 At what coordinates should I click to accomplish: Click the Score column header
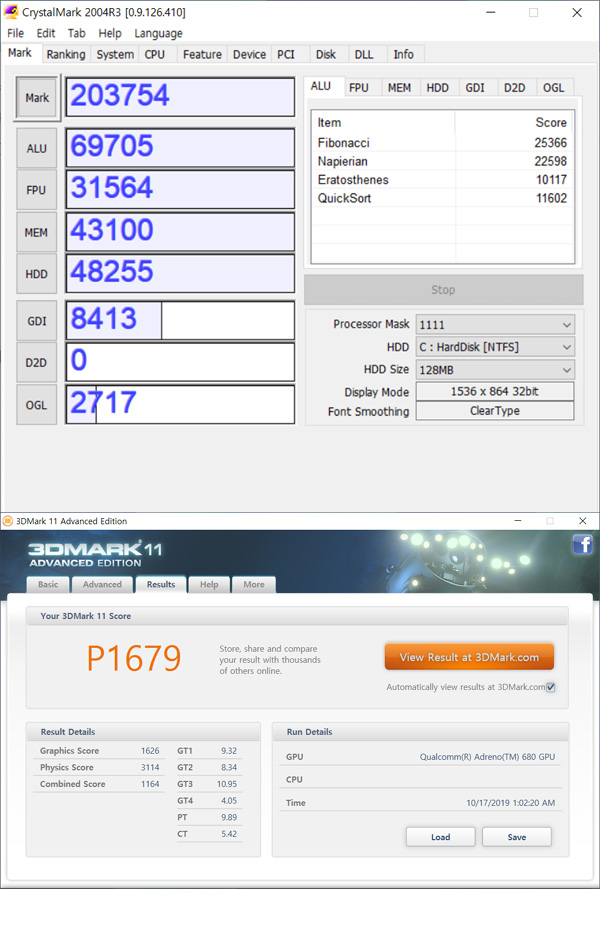pos(514,123)
